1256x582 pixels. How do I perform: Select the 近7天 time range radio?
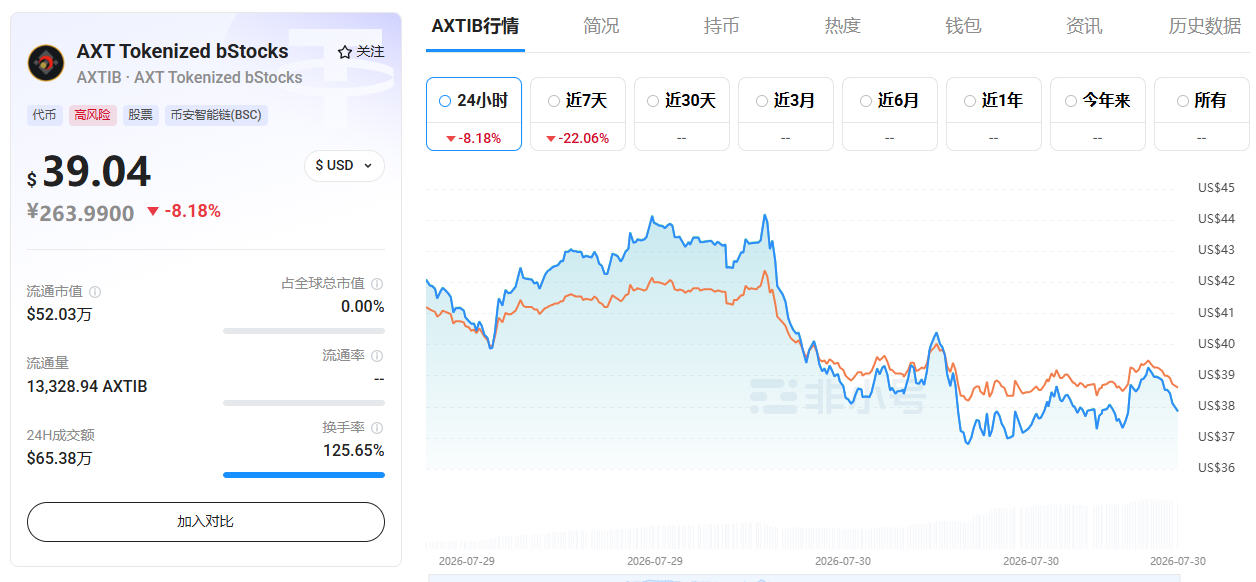(x=554, y=101)
